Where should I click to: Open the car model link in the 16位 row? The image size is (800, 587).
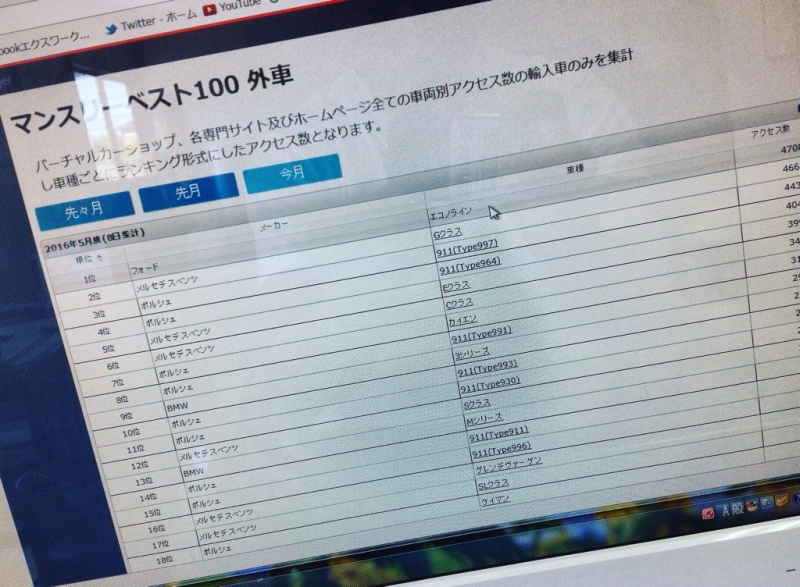pos(508,465)
